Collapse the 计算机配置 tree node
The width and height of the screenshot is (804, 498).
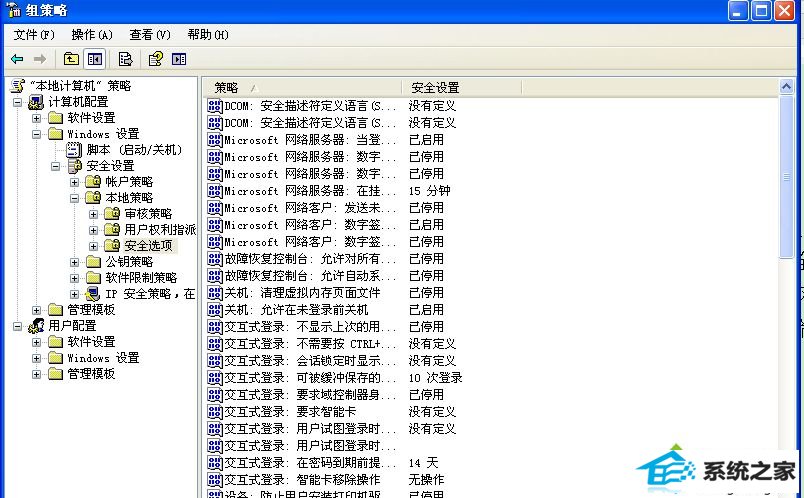pos(17,102)
